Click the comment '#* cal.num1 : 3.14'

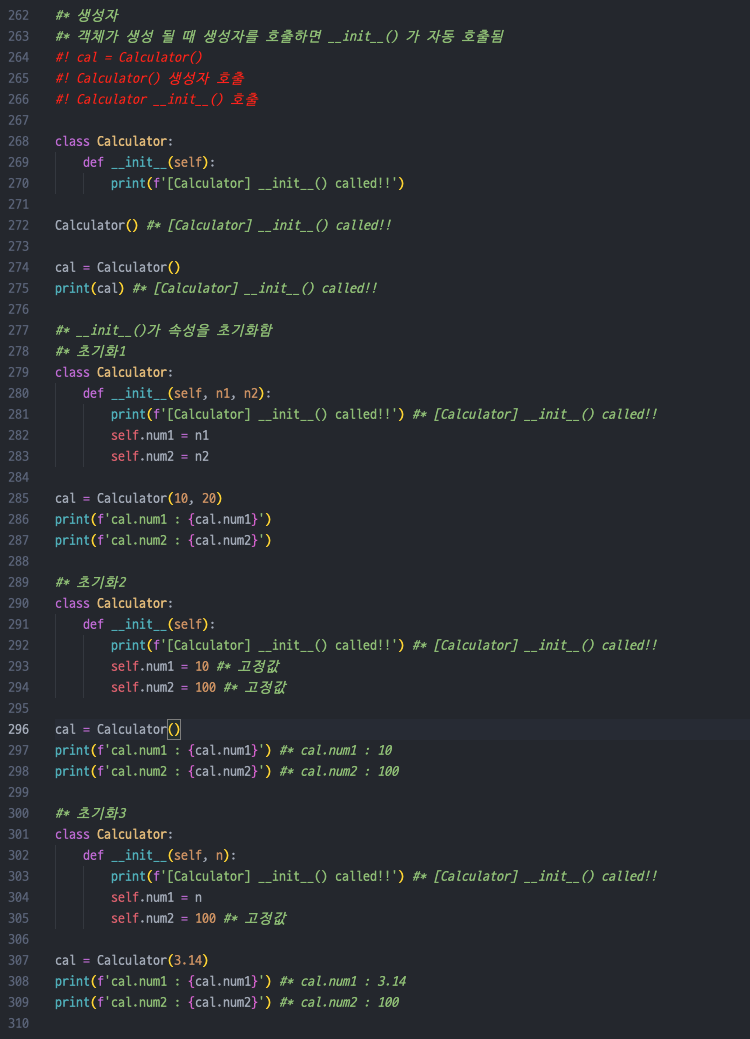tap(343, 982)
